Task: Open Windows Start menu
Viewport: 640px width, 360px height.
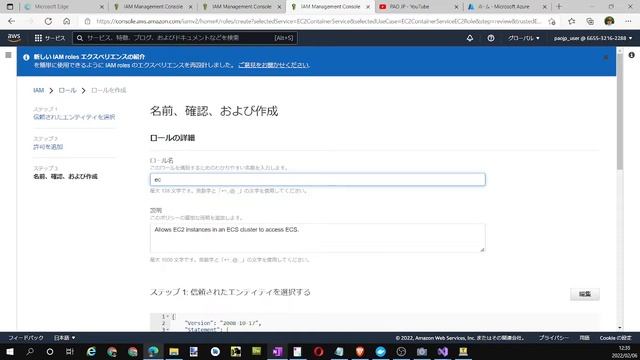Action: tap(10, 351)
